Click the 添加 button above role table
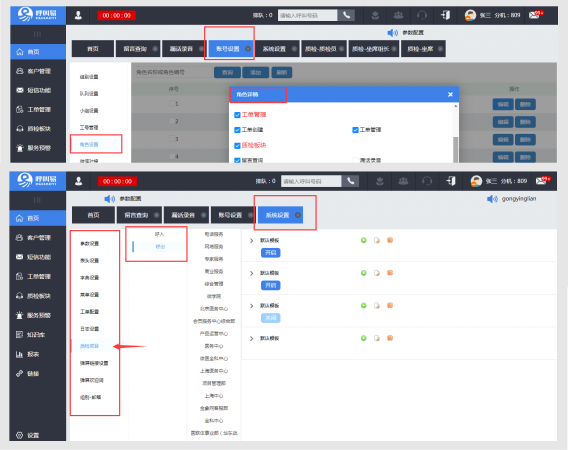Image resolution: width=568 pixels, height=450 pixels. [256, 72]
